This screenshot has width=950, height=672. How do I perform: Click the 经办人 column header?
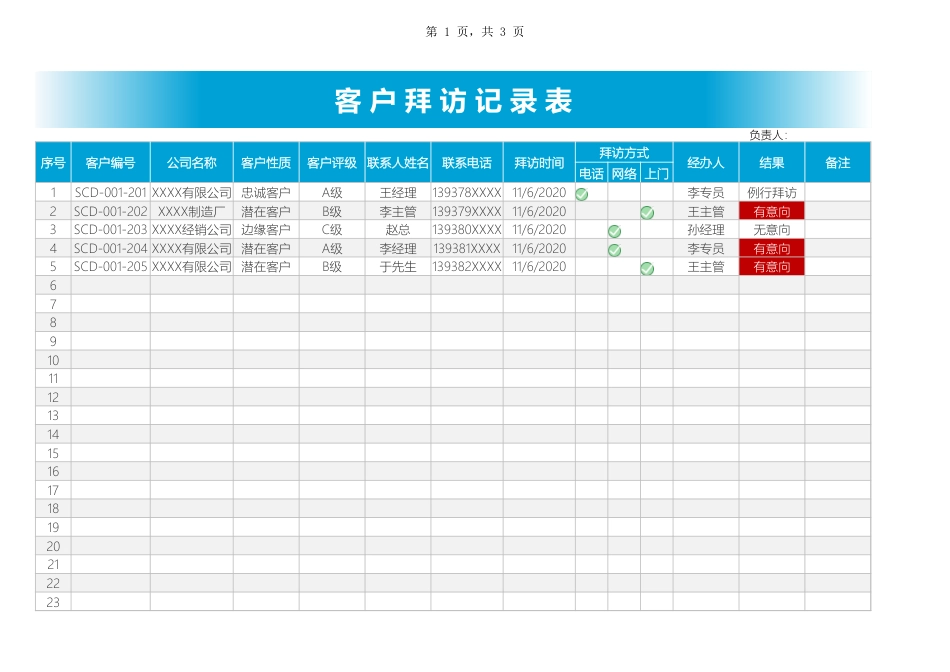pos(706,161)
